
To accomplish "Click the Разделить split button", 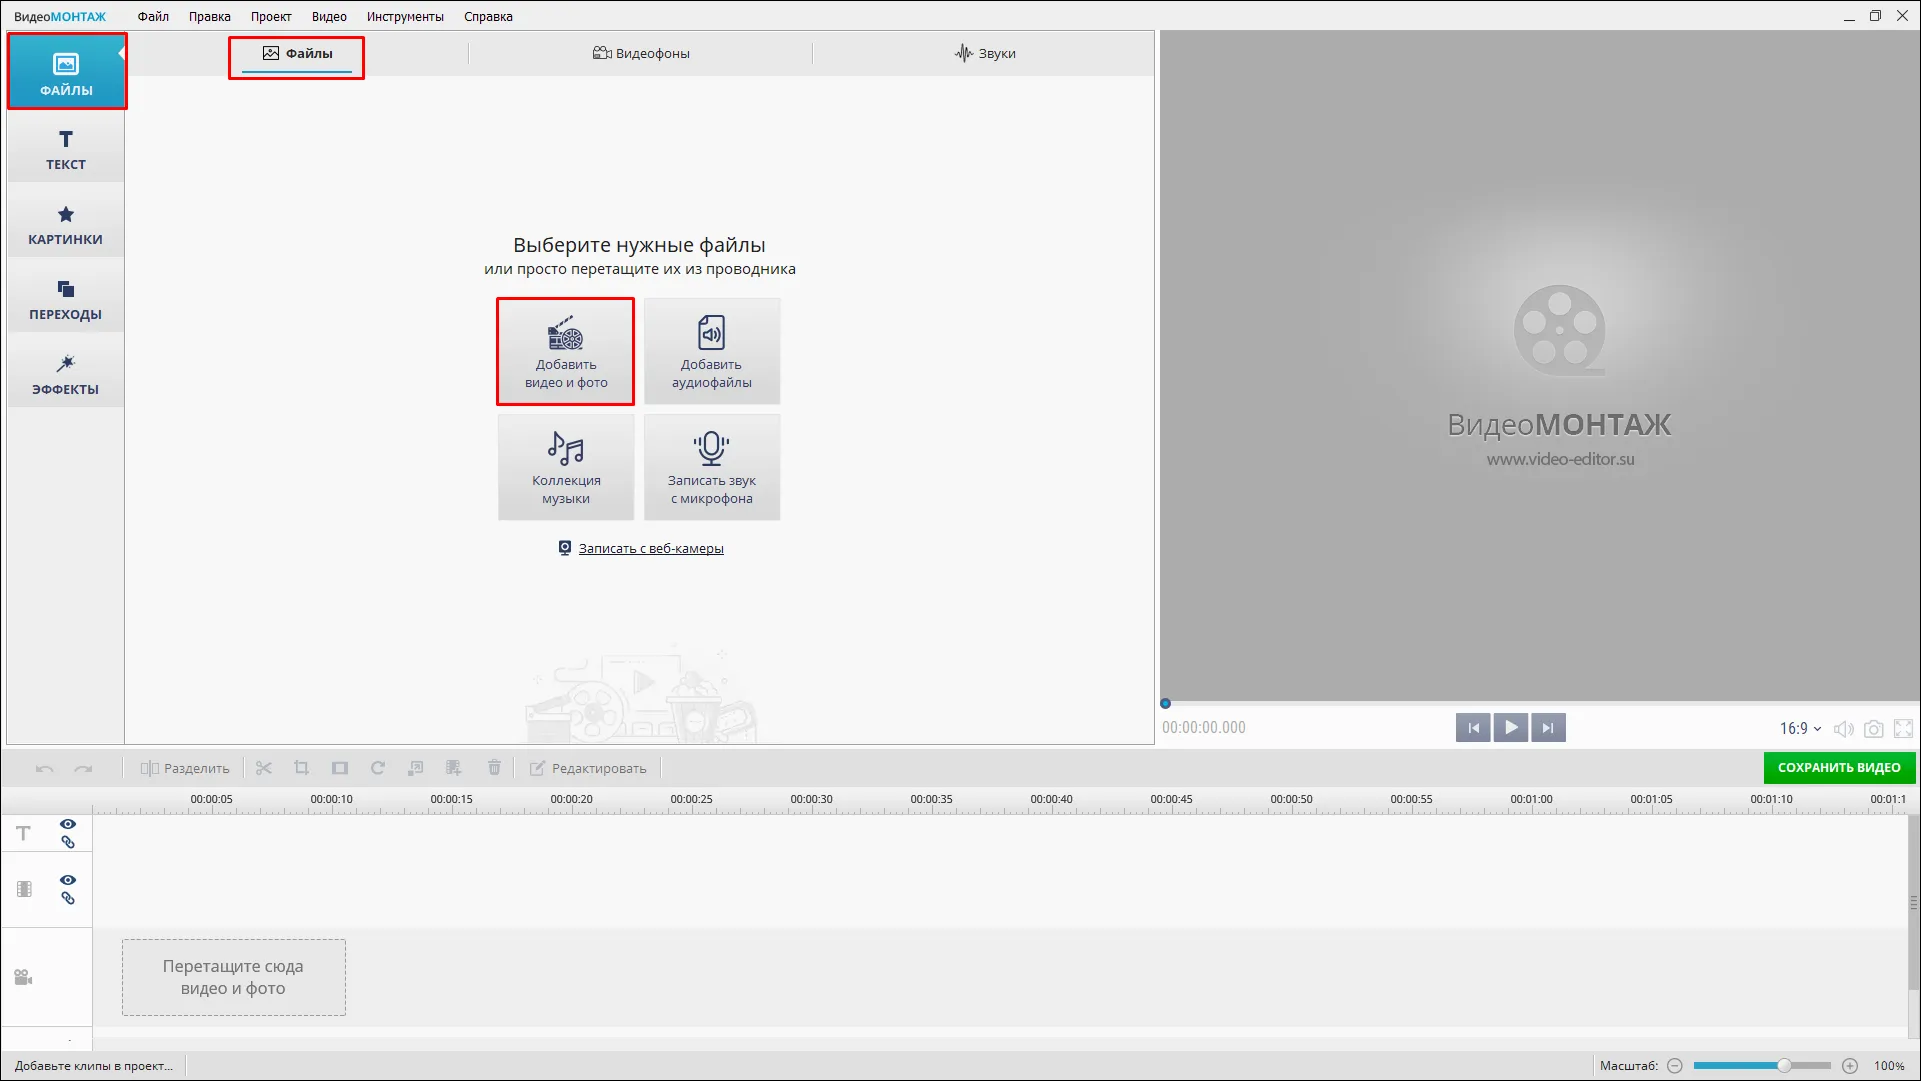I will [x=185, y=768].
